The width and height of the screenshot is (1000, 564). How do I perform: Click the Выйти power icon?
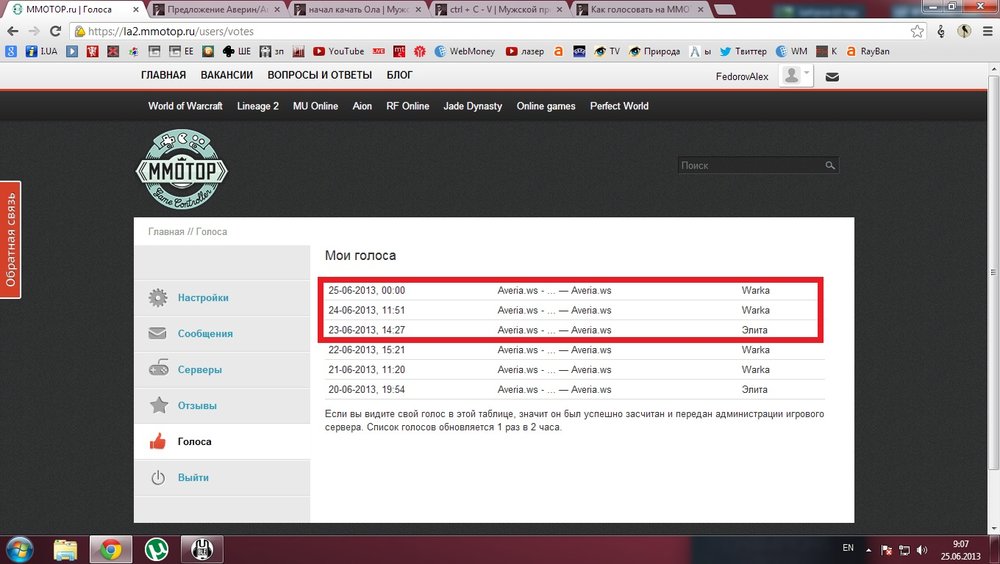(158, 478)
